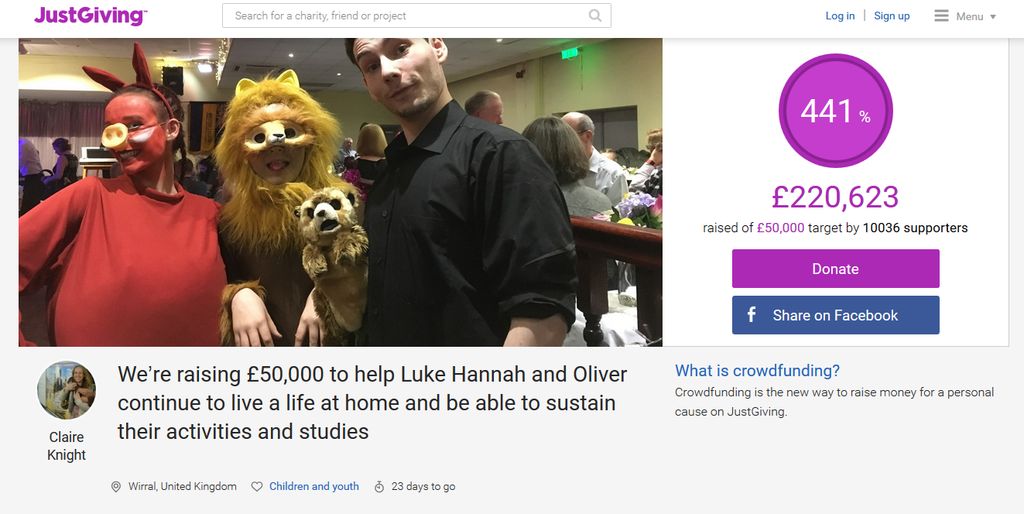Viewport: 1024px width, 514px height.
Task: Open the hamburger Menu icon
Action: [941, 16]
